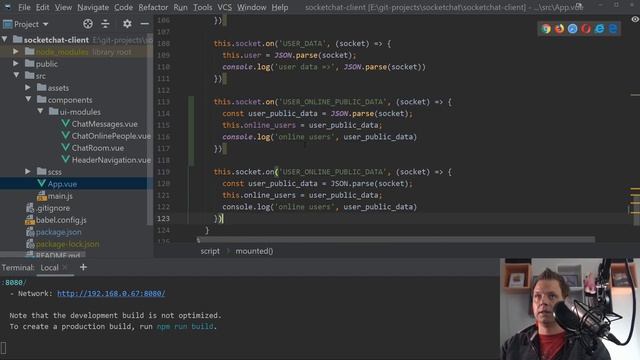Image resolution: width=640 pixels, height=360 pixels.
Task: Select App.vue in project tree
Action: tap(62, 184)
